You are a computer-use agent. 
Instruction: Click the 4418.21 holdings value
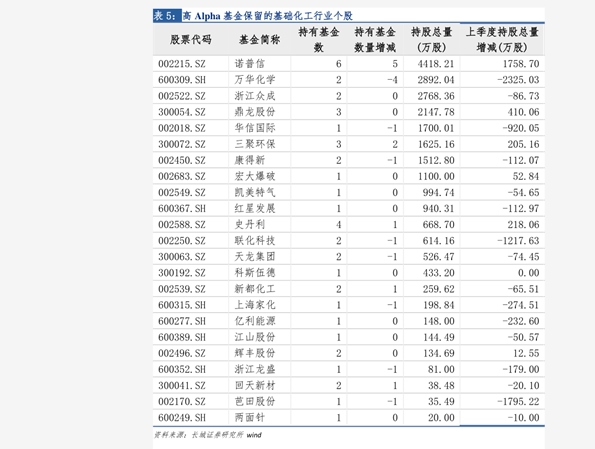tap(436, 64)
